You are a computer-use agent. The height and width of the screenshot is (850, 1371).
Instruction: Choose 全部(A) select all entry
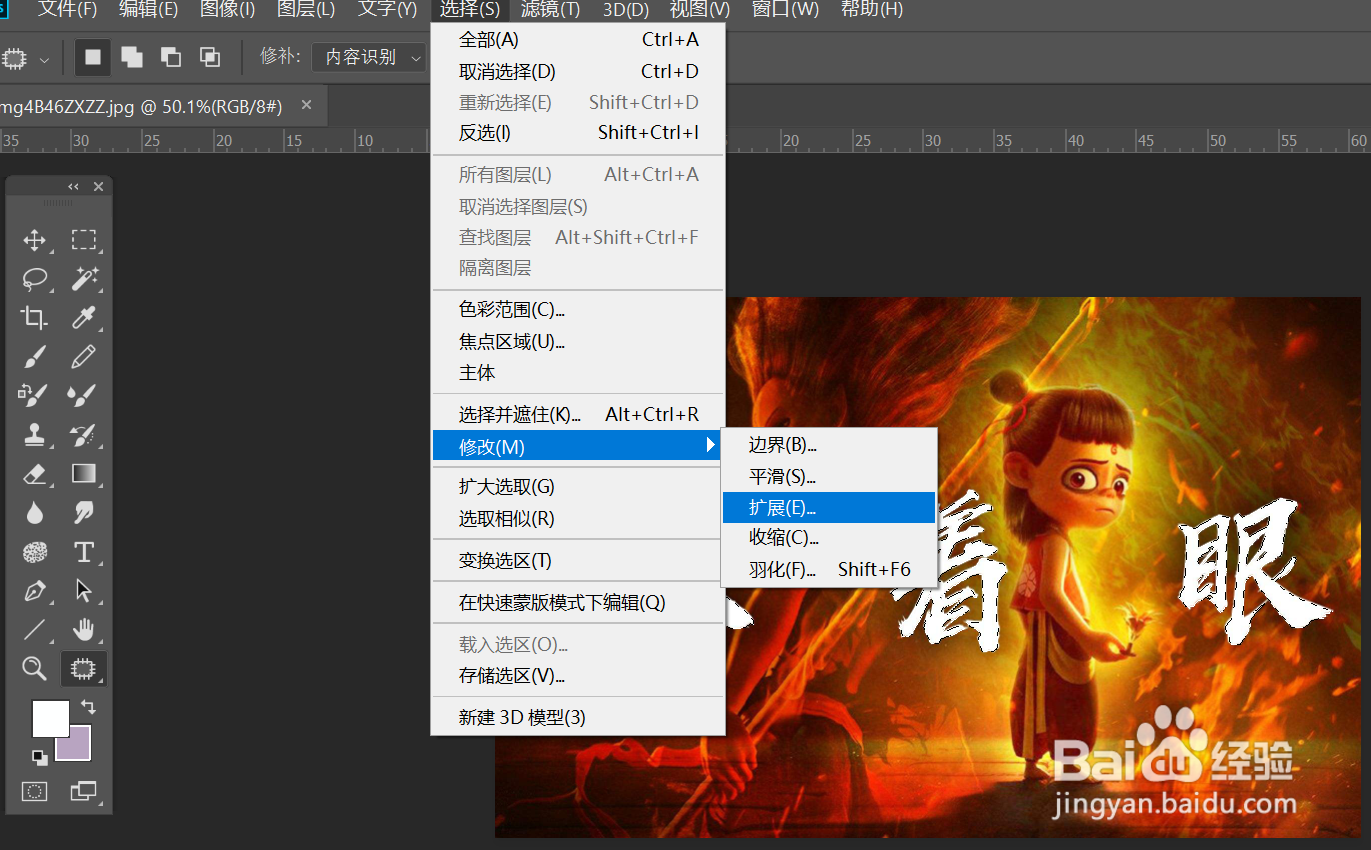(578, 40)
